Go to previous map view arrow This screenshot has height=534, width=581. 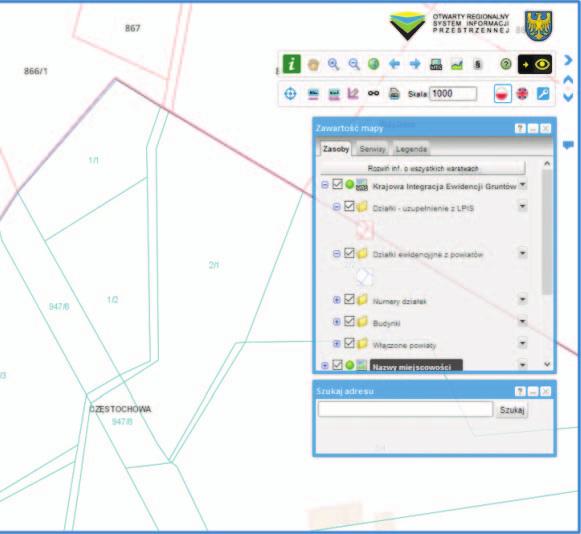394,64
